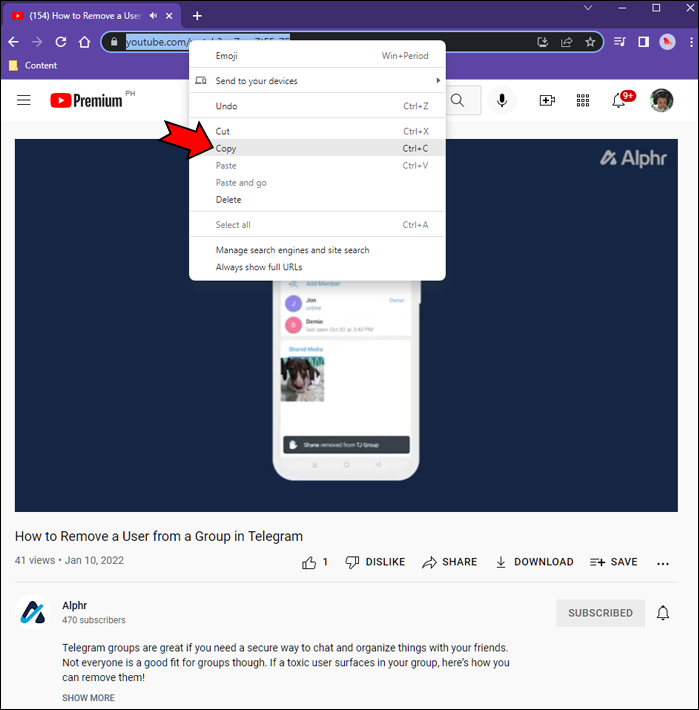Open the Alphr channel name link
The image size is (699, 710).
coord(75,605)
